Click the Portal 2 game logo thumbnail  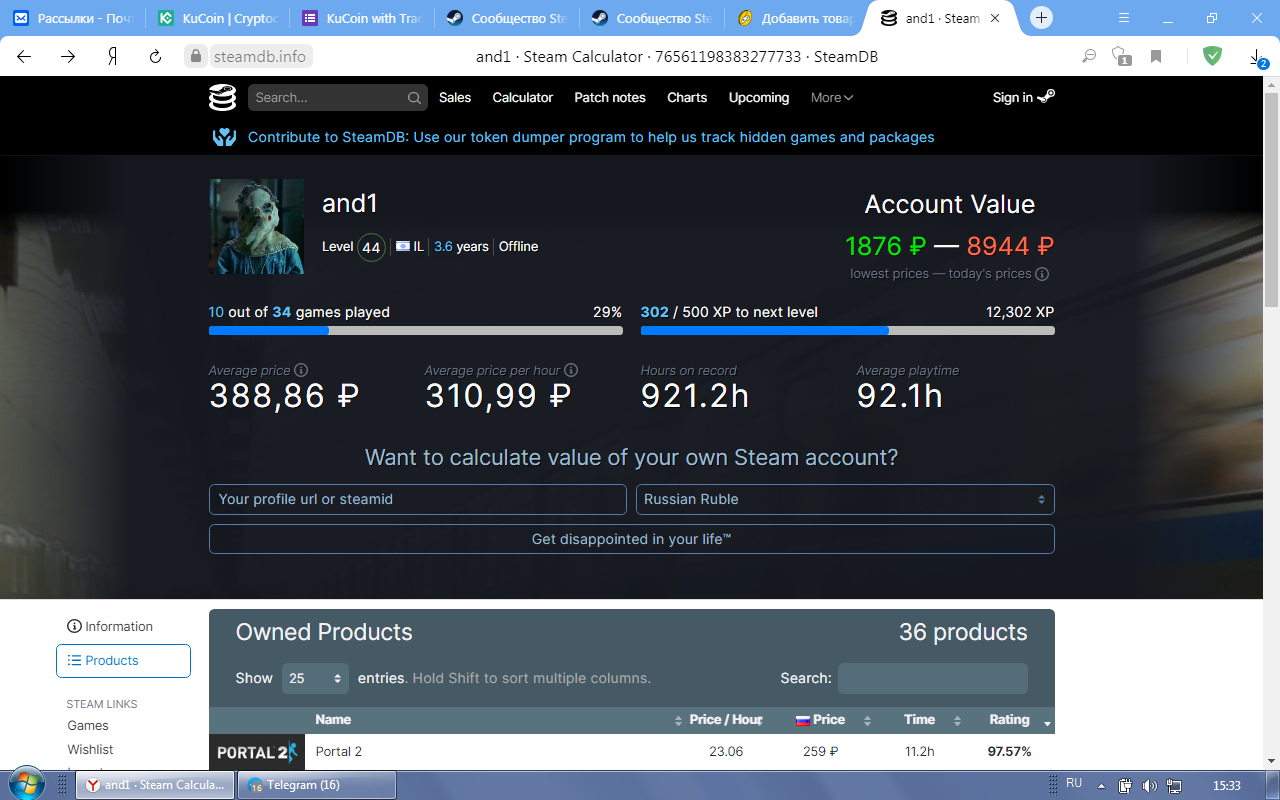257,751
